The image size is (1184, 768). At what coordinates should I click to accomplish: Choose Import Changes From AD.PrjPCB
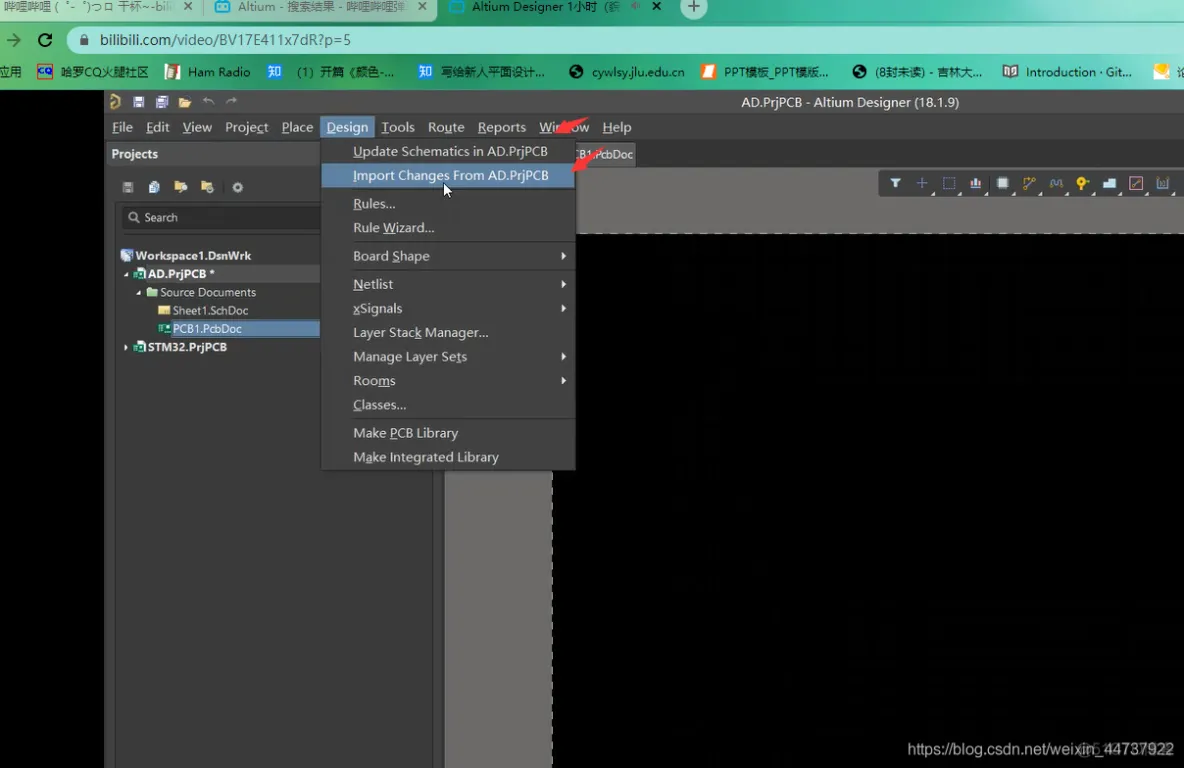pos(449,175)
